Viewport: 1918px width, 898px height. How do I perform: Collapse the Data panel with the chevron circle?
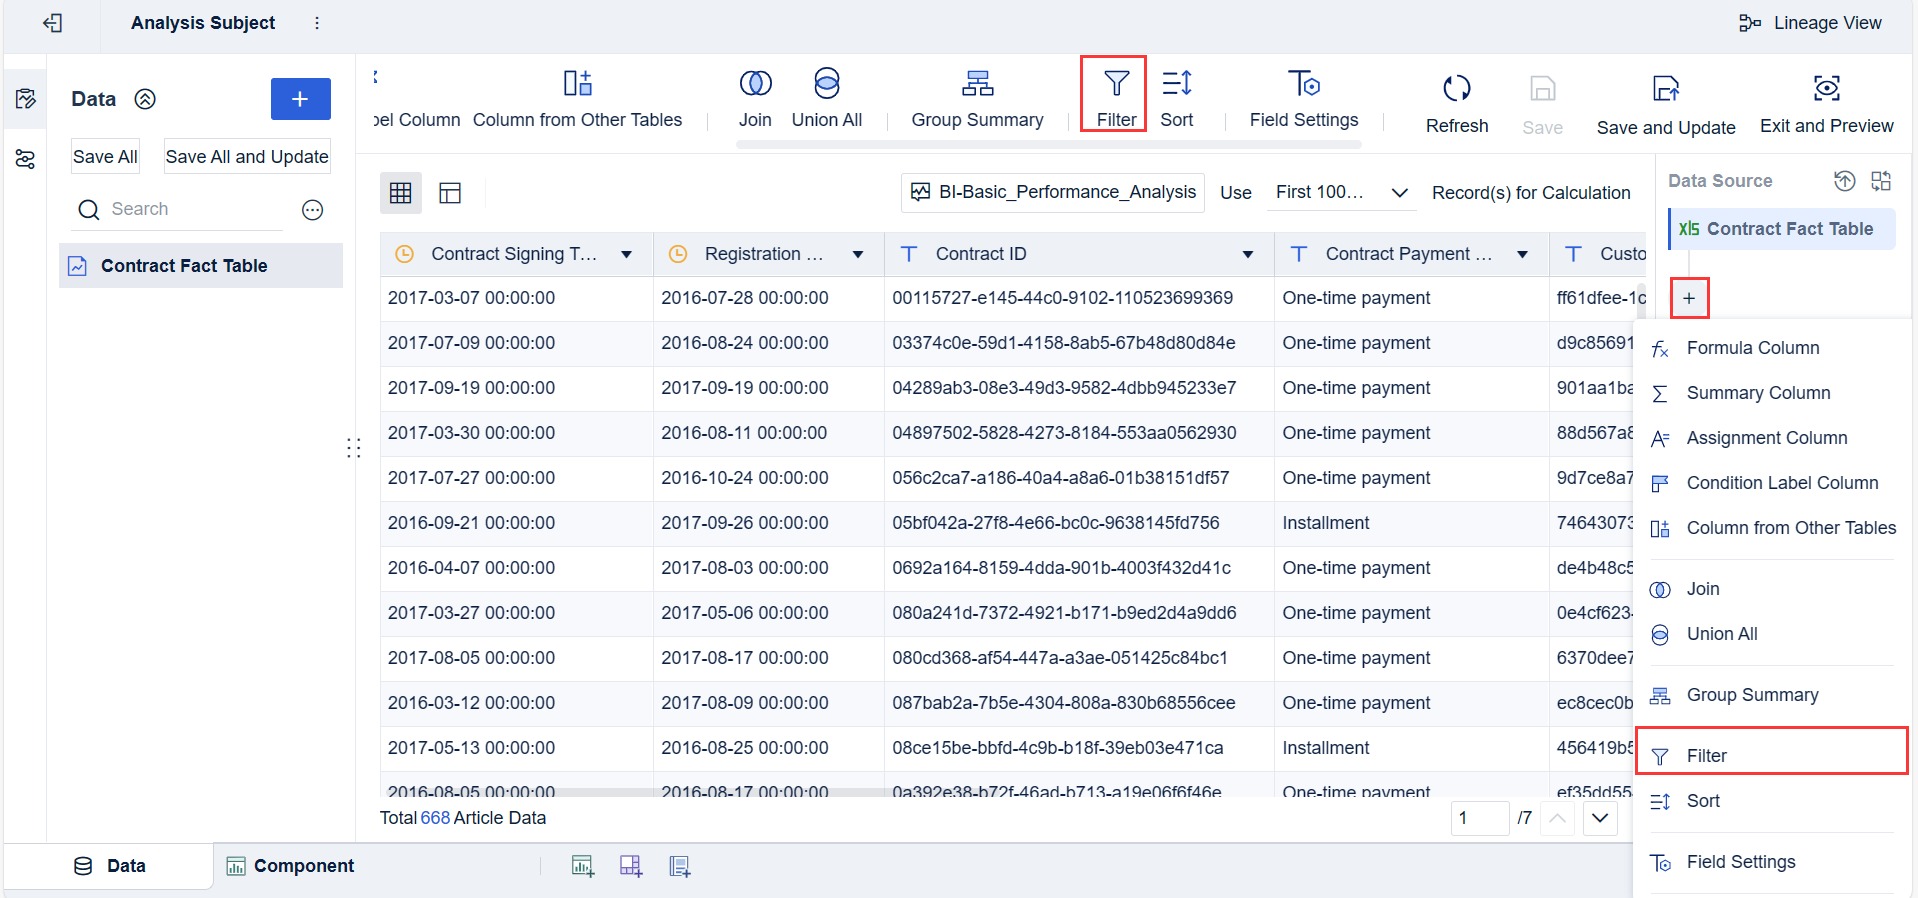point(145,99)
